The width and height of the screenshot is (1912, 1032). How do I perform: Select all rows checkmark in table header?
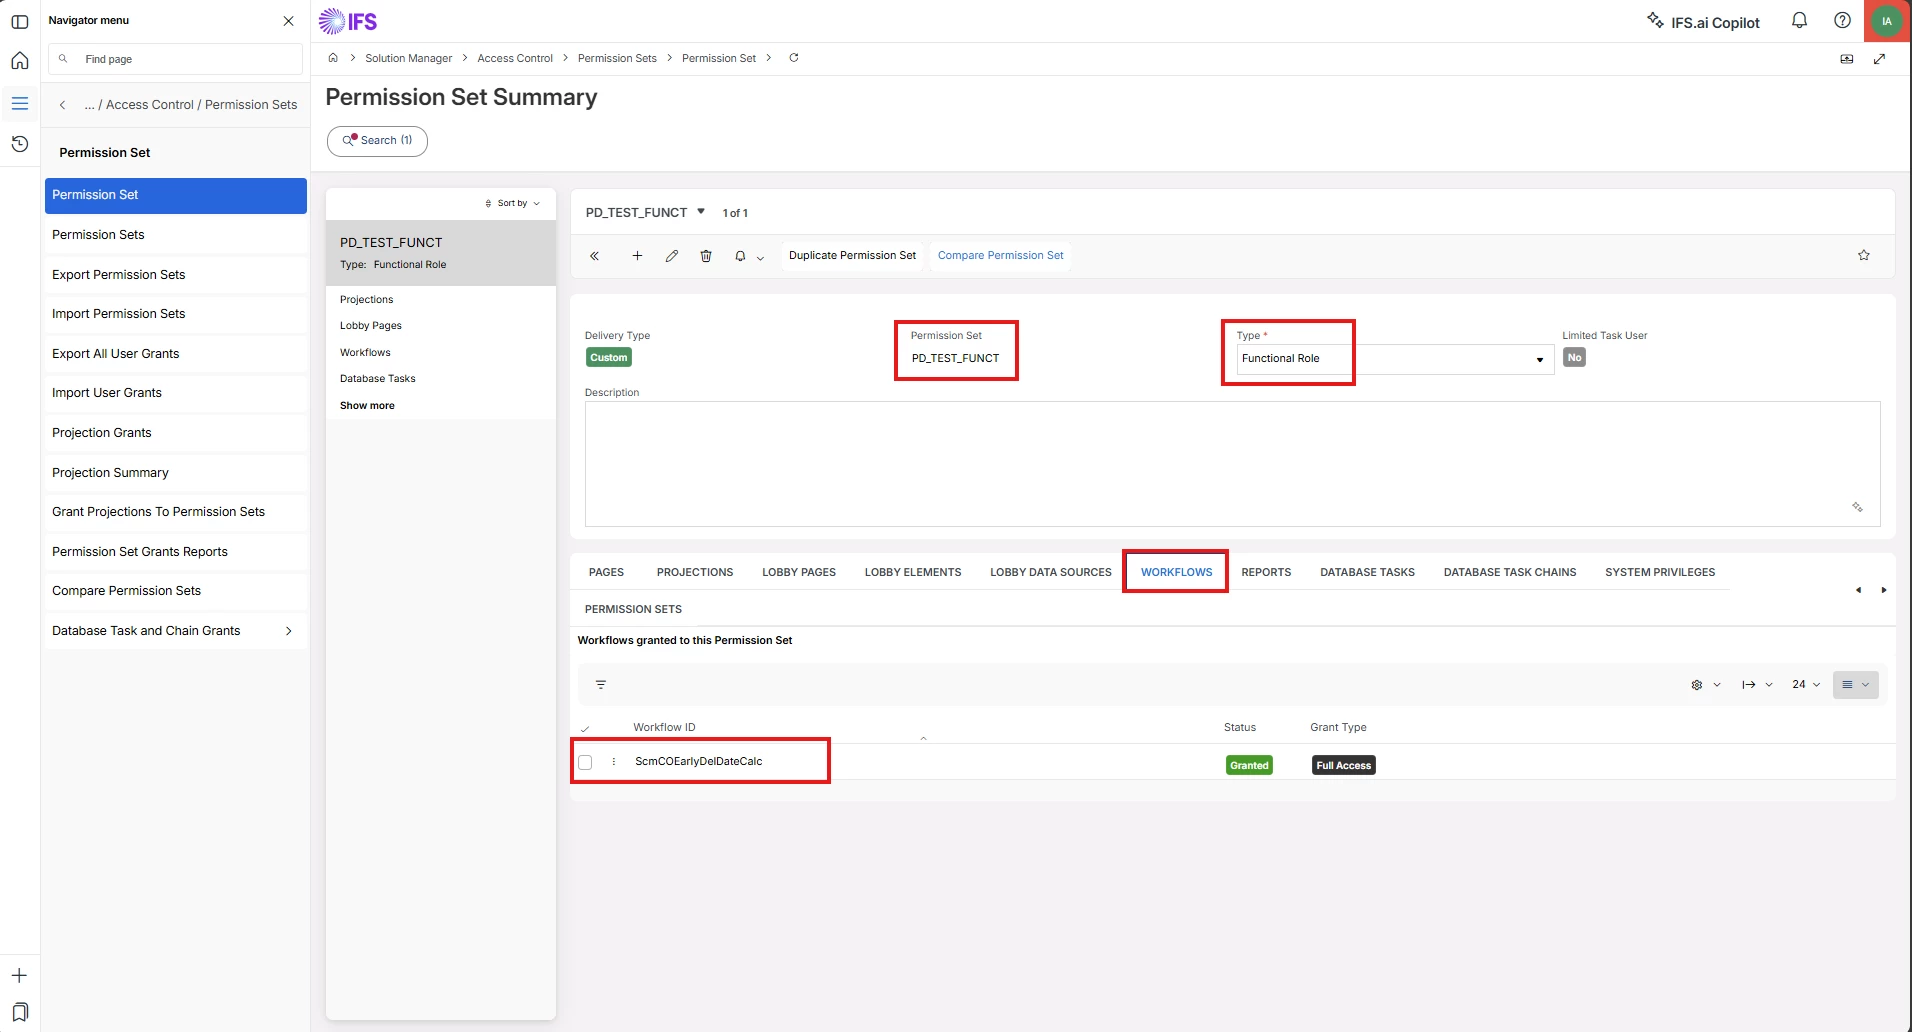[x=585, y=729]
